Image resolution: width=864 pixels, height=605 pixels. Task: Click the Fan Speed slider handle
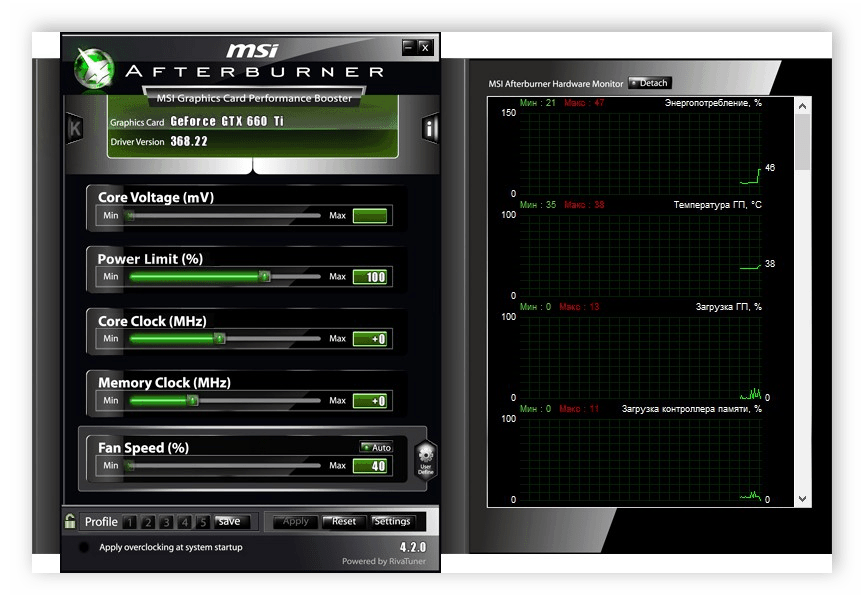130,466
